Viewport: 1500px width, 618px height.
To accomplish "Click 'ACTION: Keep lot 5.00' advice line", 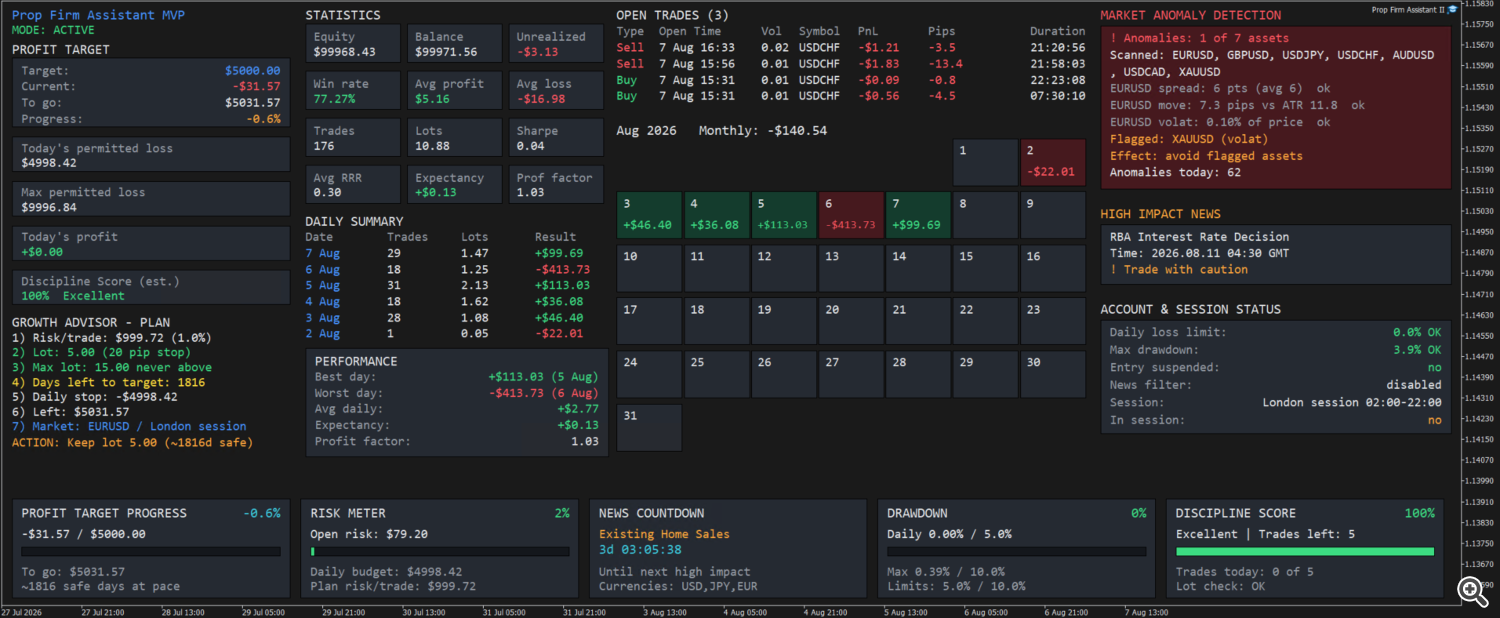I will click(x=132, y=442).
